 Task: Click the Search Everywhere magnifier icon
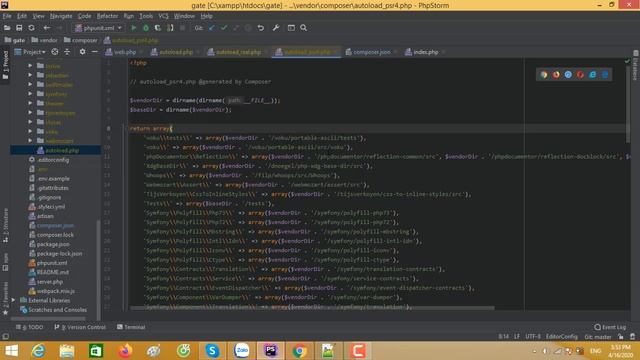coord(303,28)
